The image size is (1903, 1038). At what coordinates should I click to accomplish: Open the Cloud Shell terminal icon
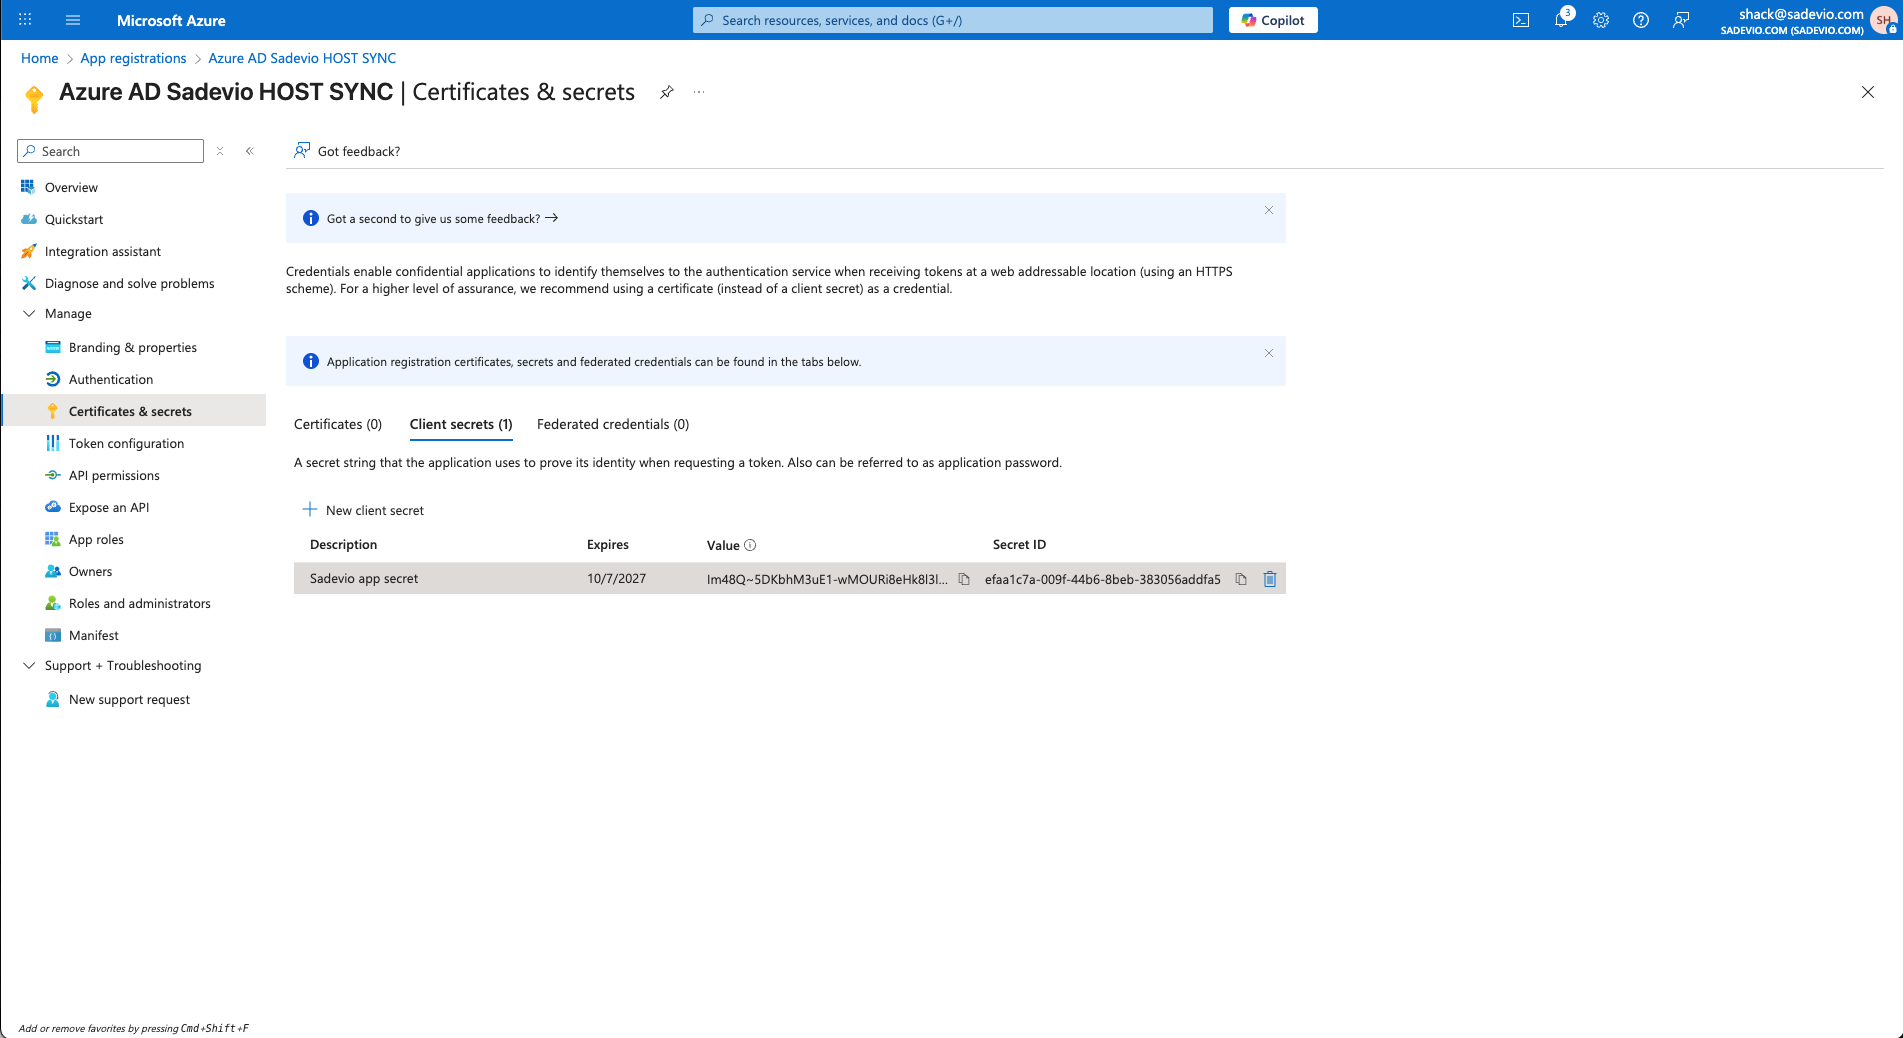tap(1520, 20)
